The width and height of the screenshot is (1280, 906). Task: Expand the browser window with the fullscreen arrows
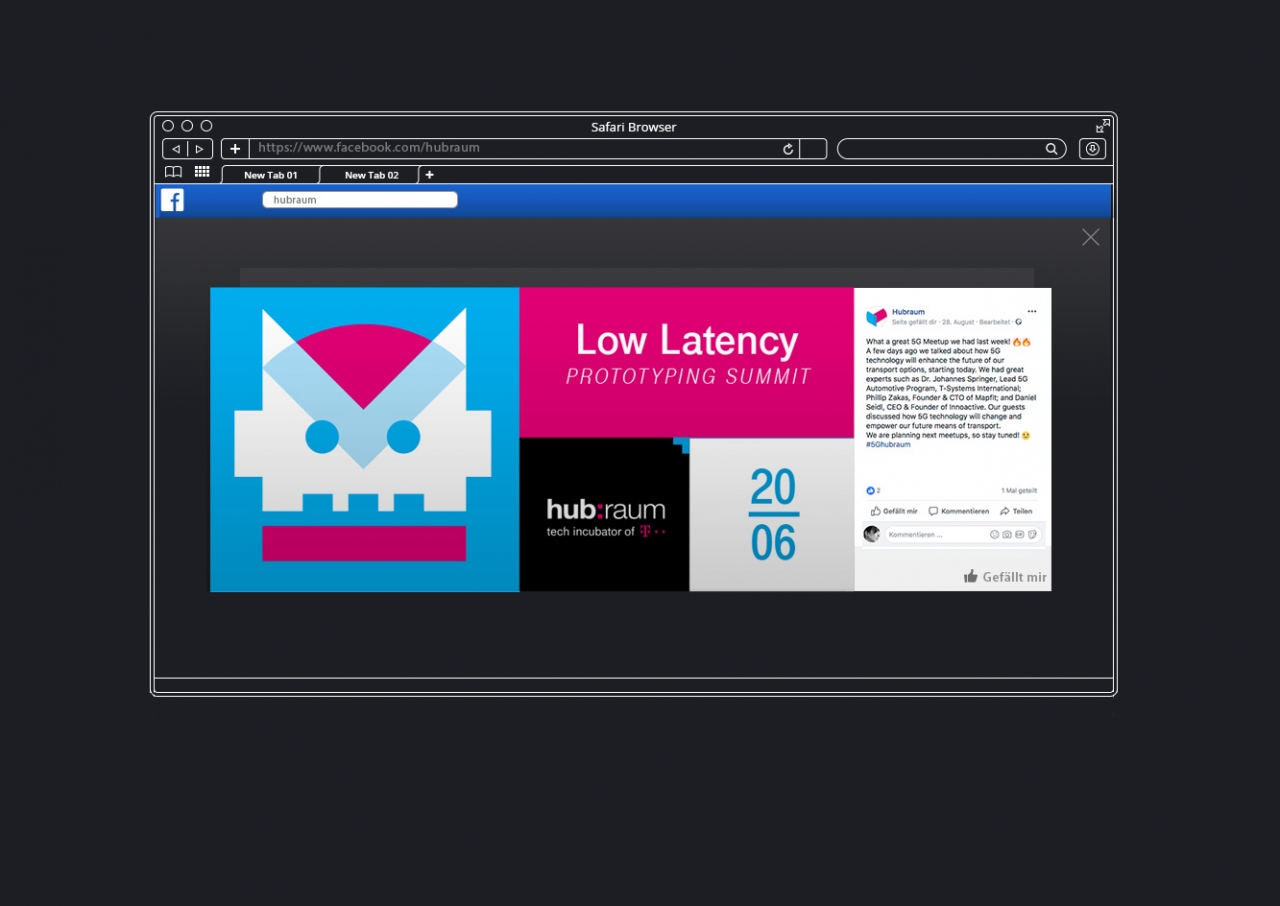coord(1103,126)
